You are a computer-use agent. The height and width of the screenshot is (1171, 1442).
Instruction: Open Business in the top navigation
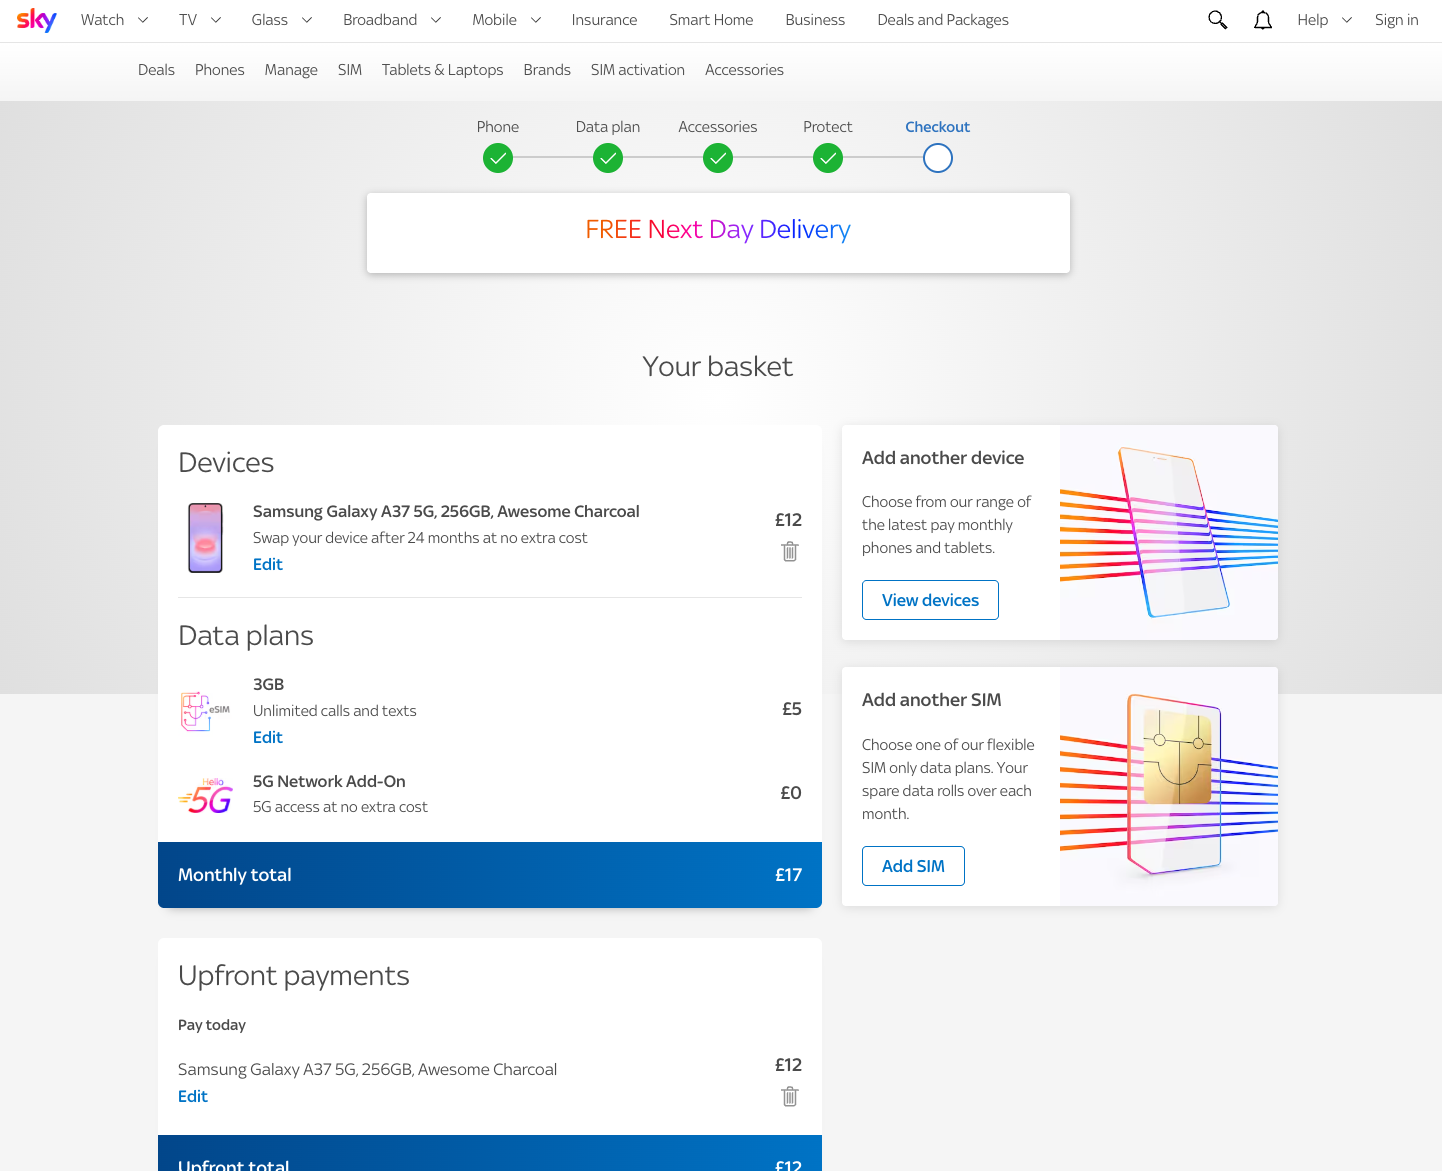[x=815, y=20]
